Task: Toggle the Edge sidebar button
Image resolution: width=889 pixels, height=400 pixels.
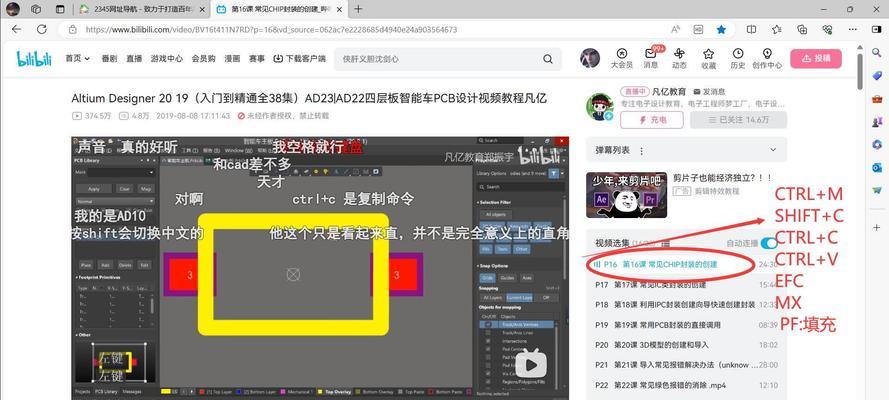Action: (877, 29)
